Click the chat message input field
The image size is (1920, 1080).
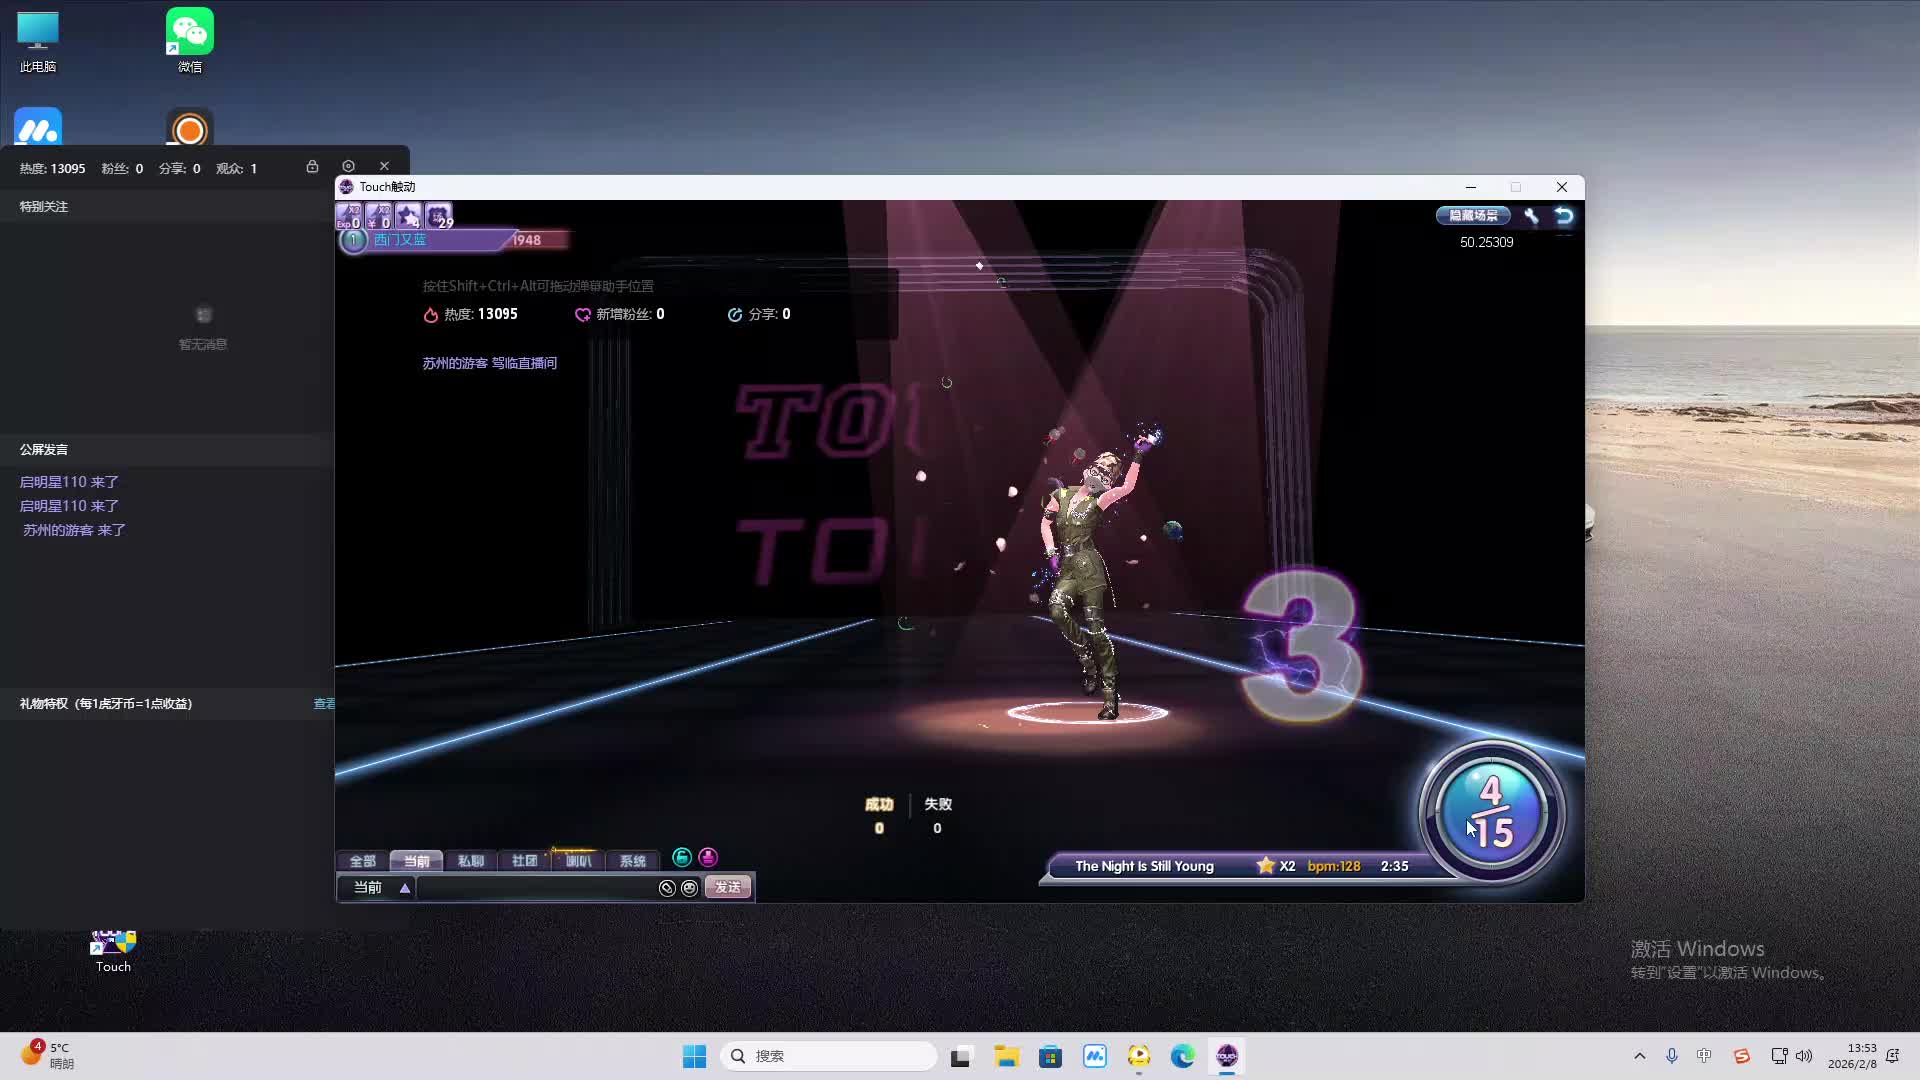click(x=535, y=888)
